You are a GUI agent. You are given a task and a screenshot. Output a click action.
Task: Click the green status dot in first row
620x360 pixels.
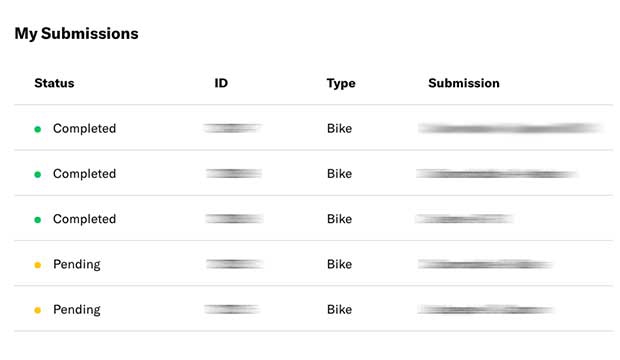38,129
